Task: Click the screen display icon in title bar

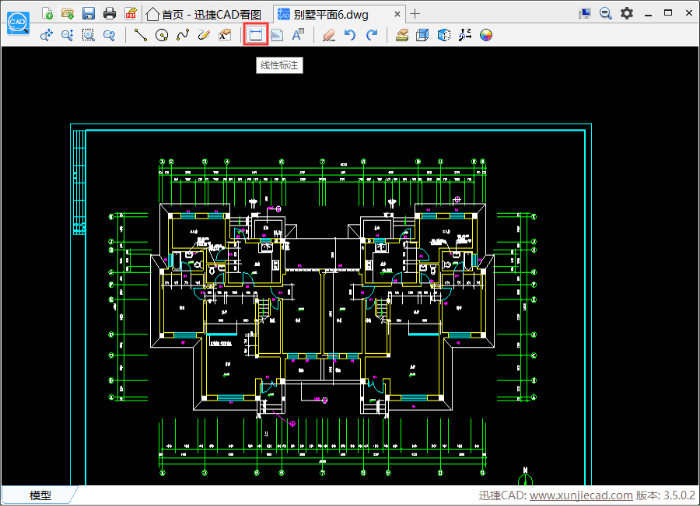Action: [x=584, y=14]
